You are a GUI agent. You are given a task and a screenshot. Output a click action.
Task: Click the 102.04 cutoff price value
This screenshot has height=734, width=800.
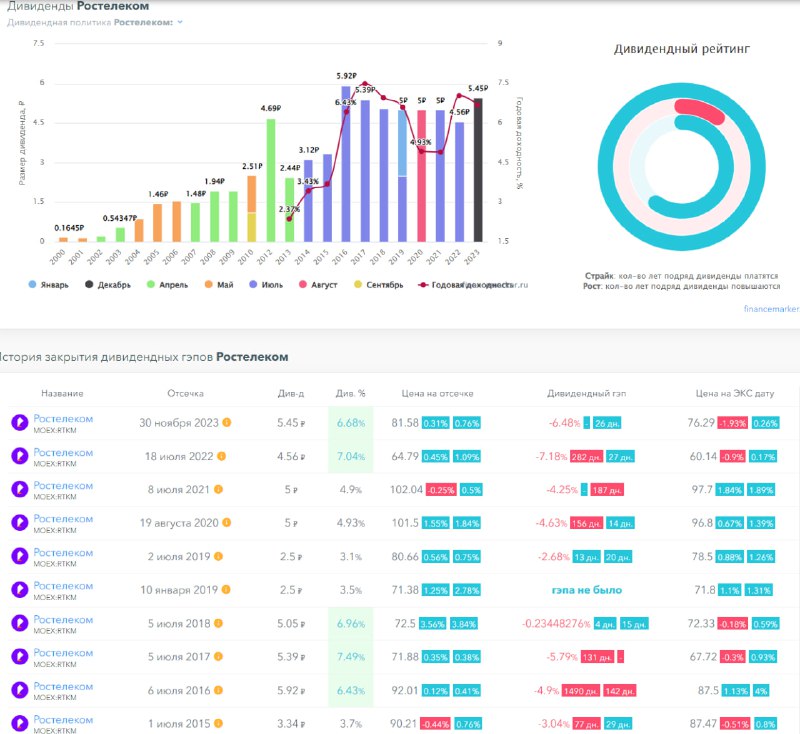pos(406,490)
